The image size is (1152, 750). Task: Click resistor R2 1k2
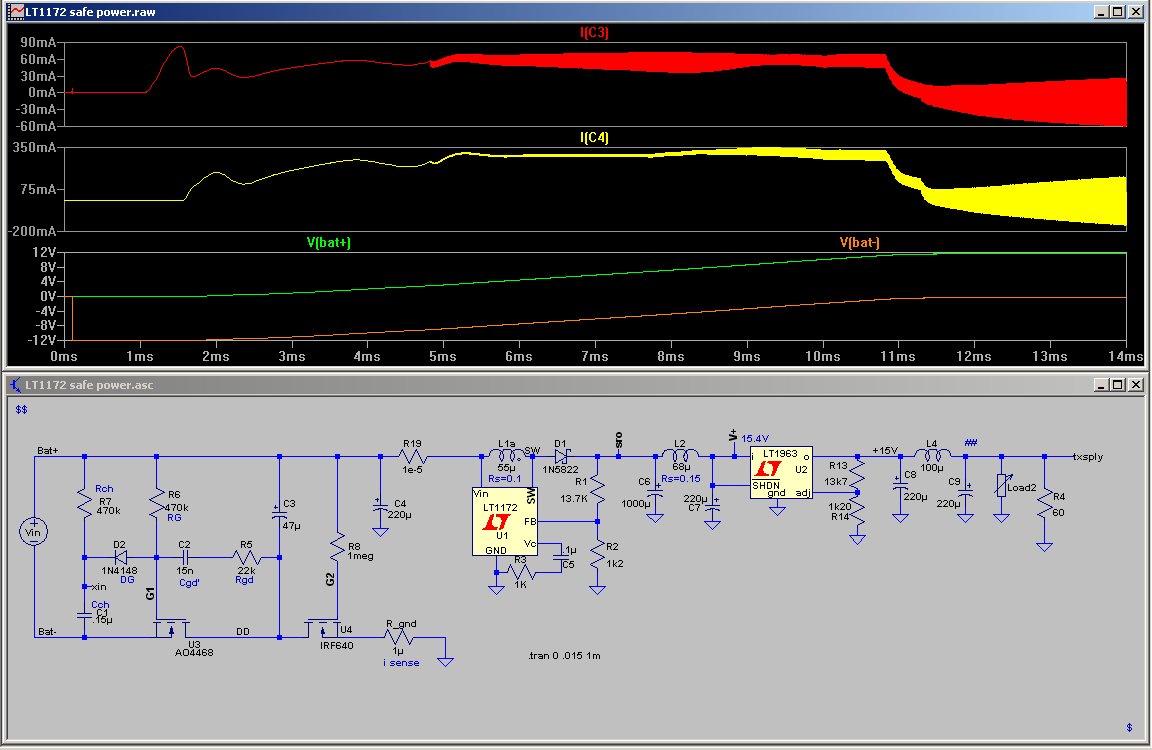click(x=597, y=556)
